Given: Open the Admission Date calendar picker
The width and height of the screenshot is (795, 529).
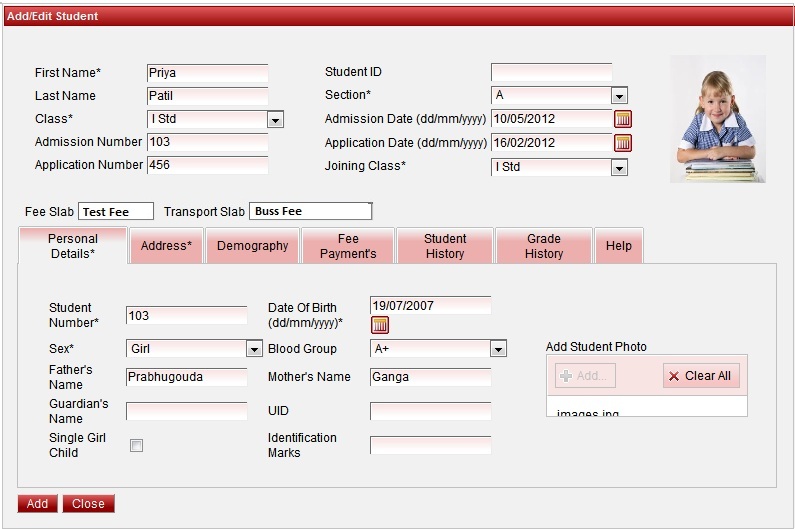Looking at the screenshot, I should [623, 119].
